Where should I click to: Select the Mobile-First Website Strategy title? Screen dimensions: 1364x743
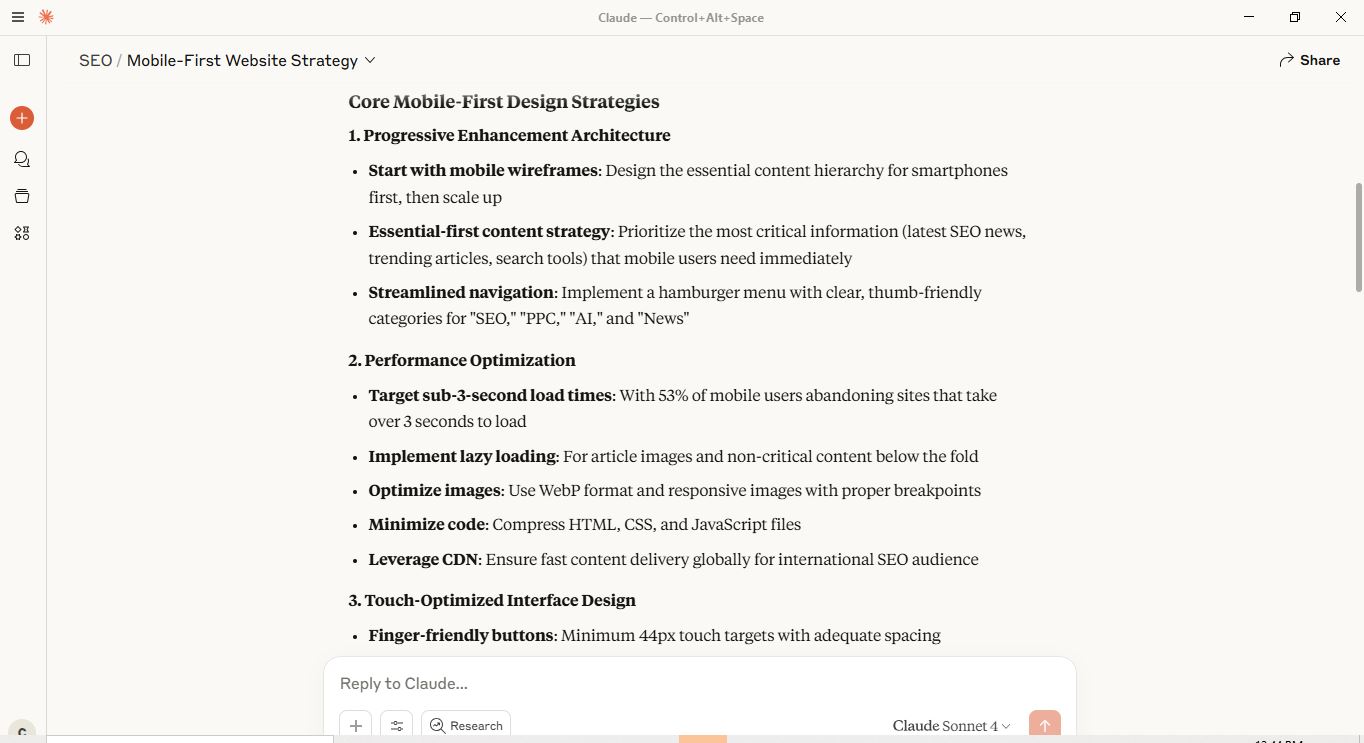242,60
